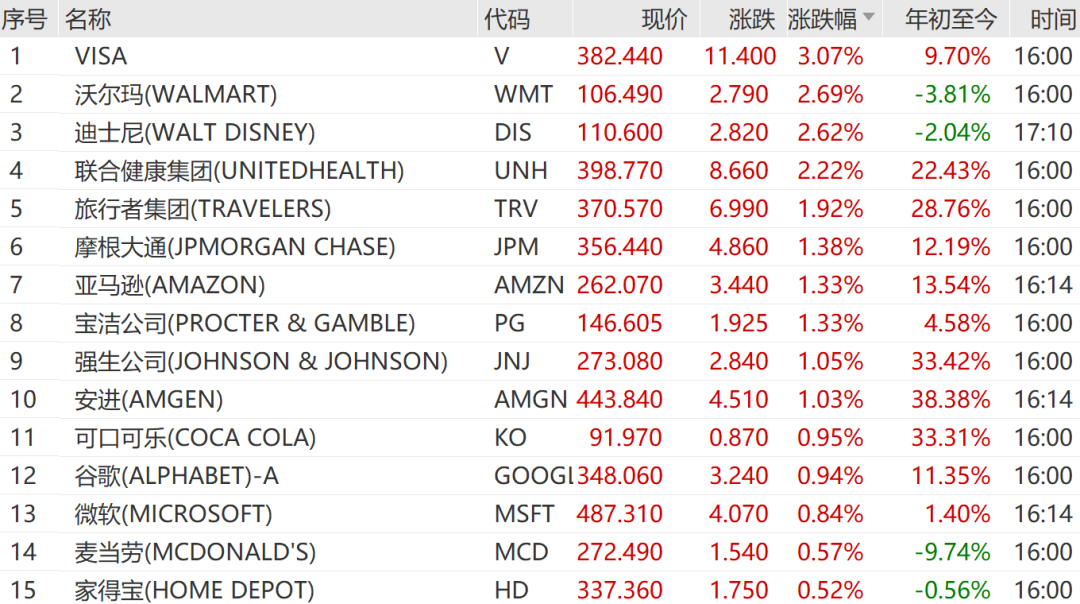Click the AMZN ticker code
Viewport: 1080px width, 604px height.
[x=529, y=284]
